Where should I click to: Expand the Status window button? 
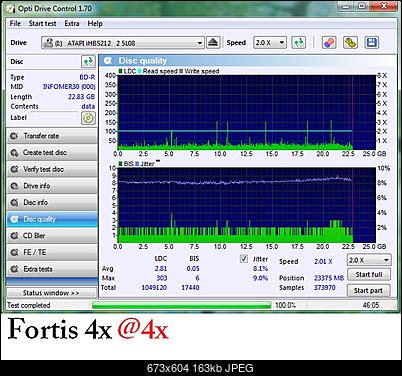click(51, 293)
